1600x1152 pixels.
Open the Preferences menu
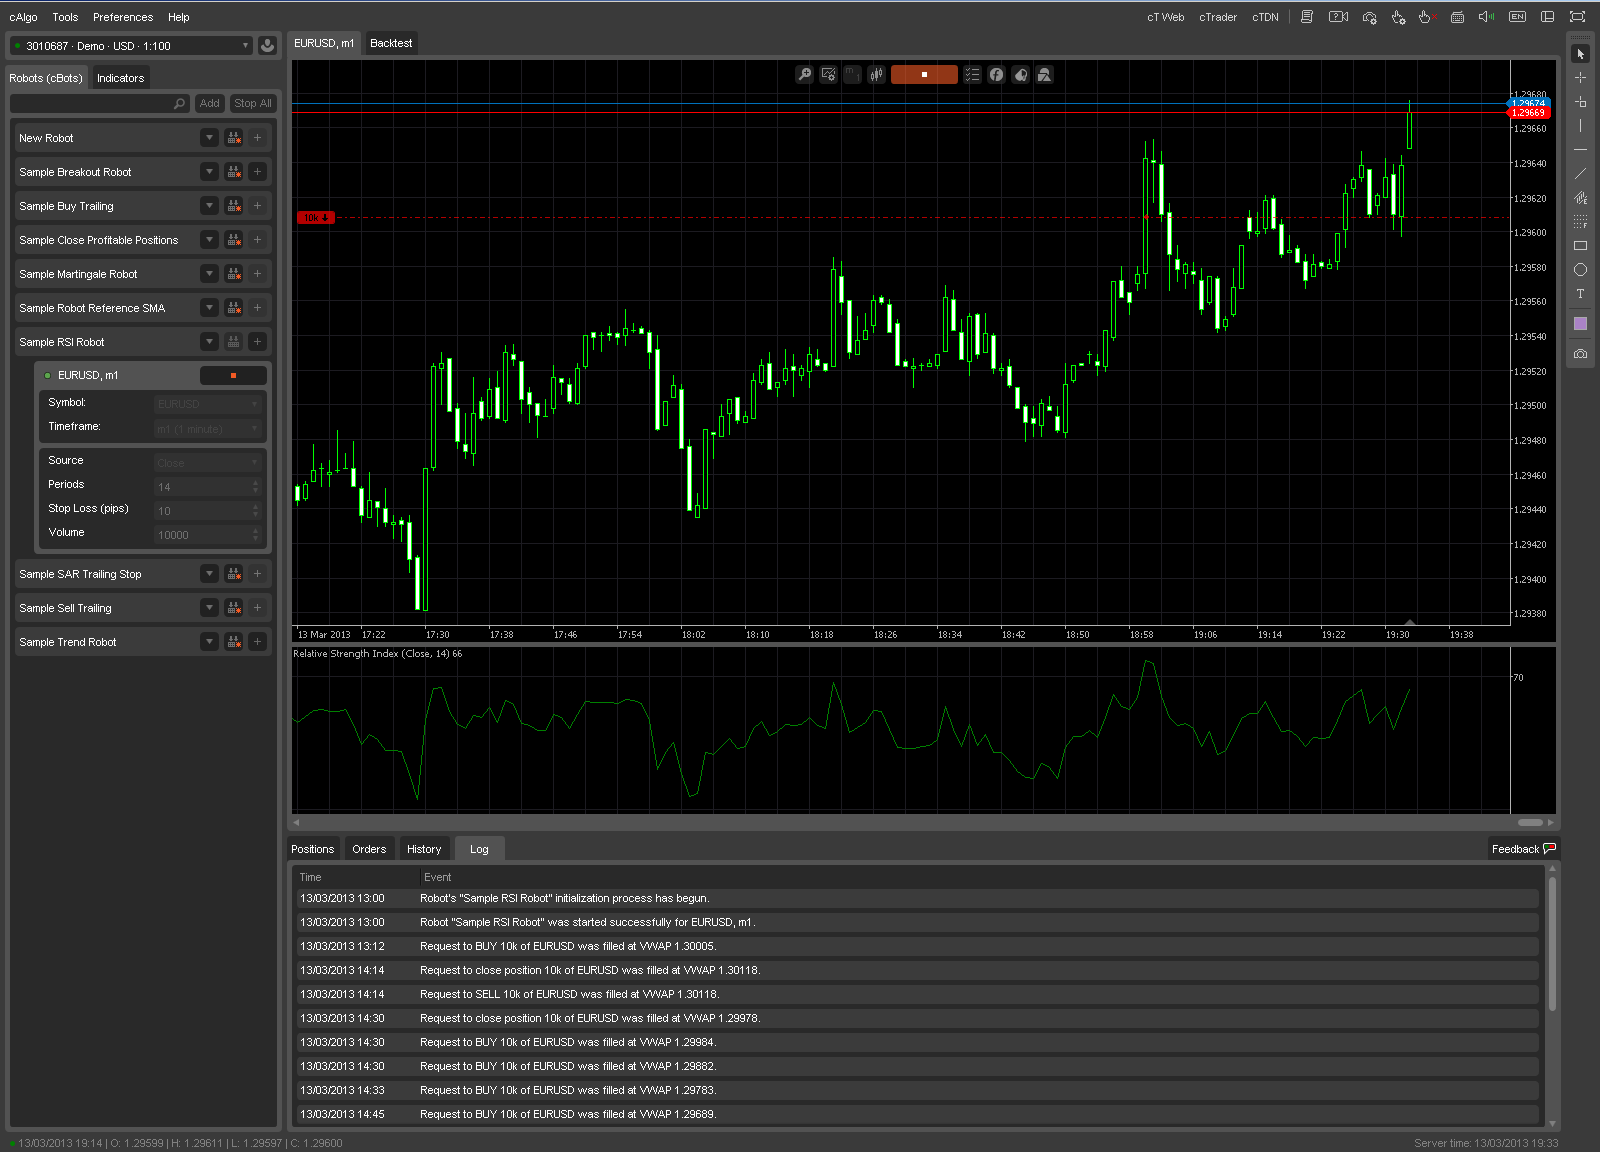click(x=123, y=17)
